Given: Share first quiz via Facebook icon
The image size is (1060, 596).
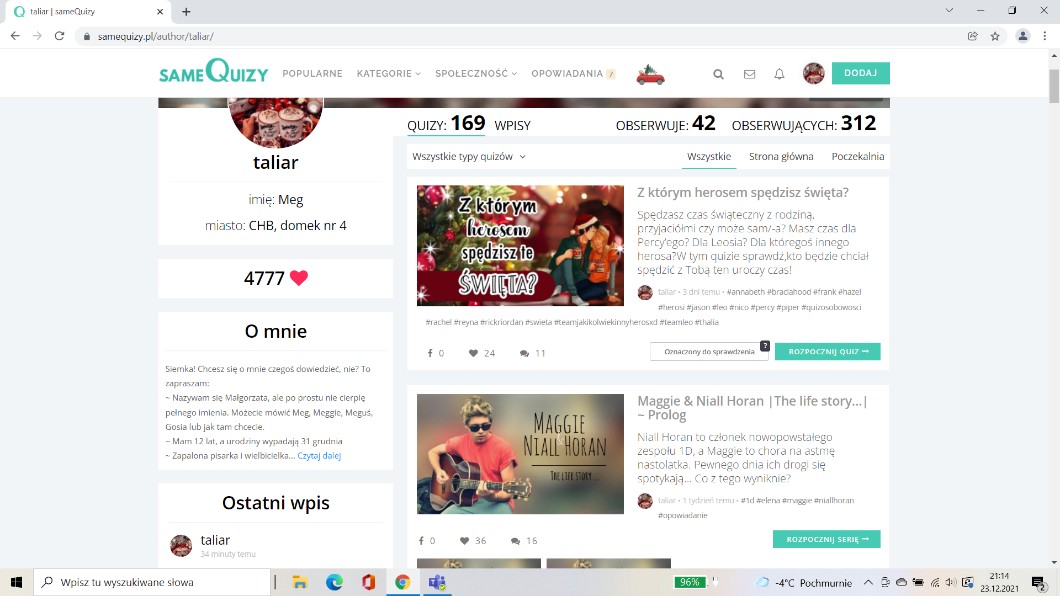Looking at the screenshot, I should click(430, 353).
